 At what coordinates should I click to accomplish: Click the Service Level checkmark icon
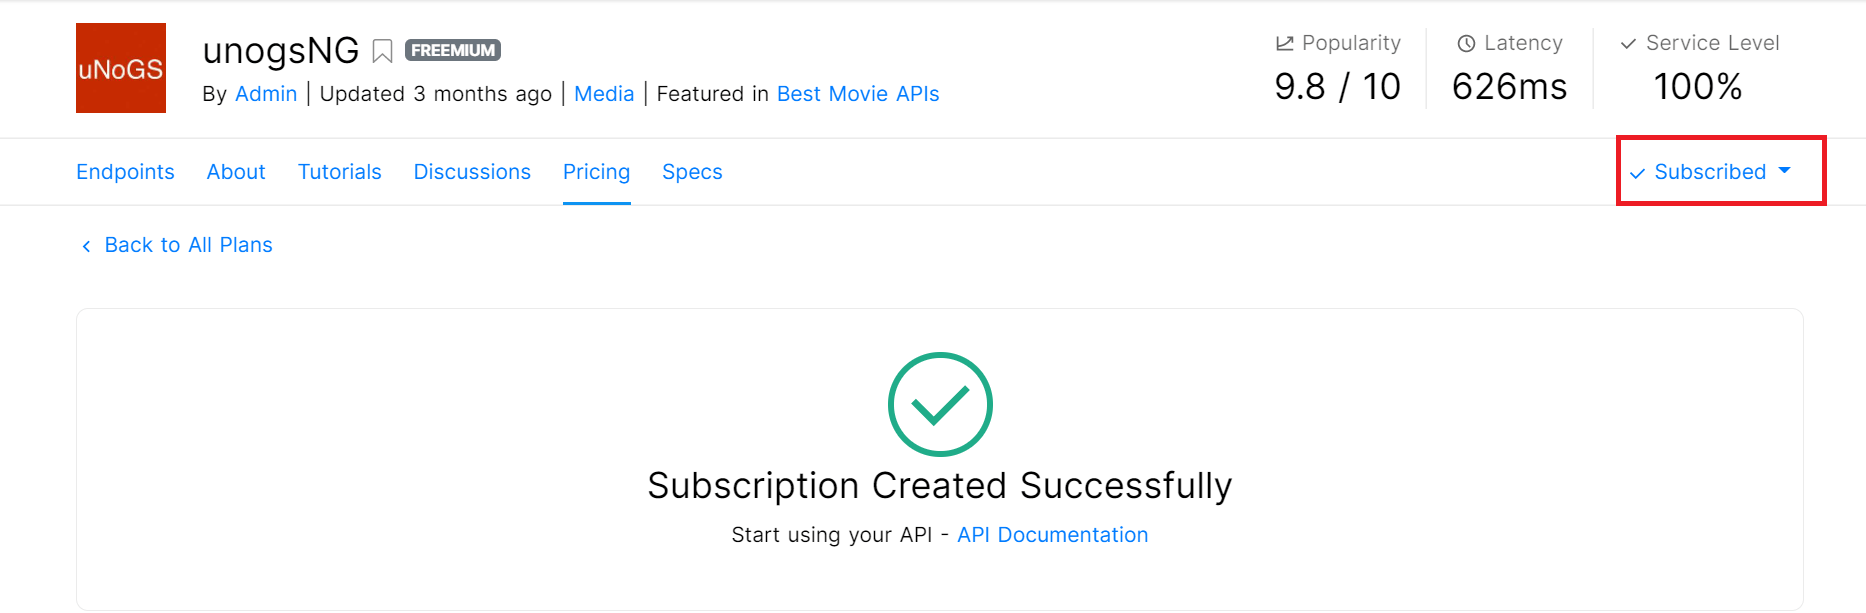coord(1628,43)
